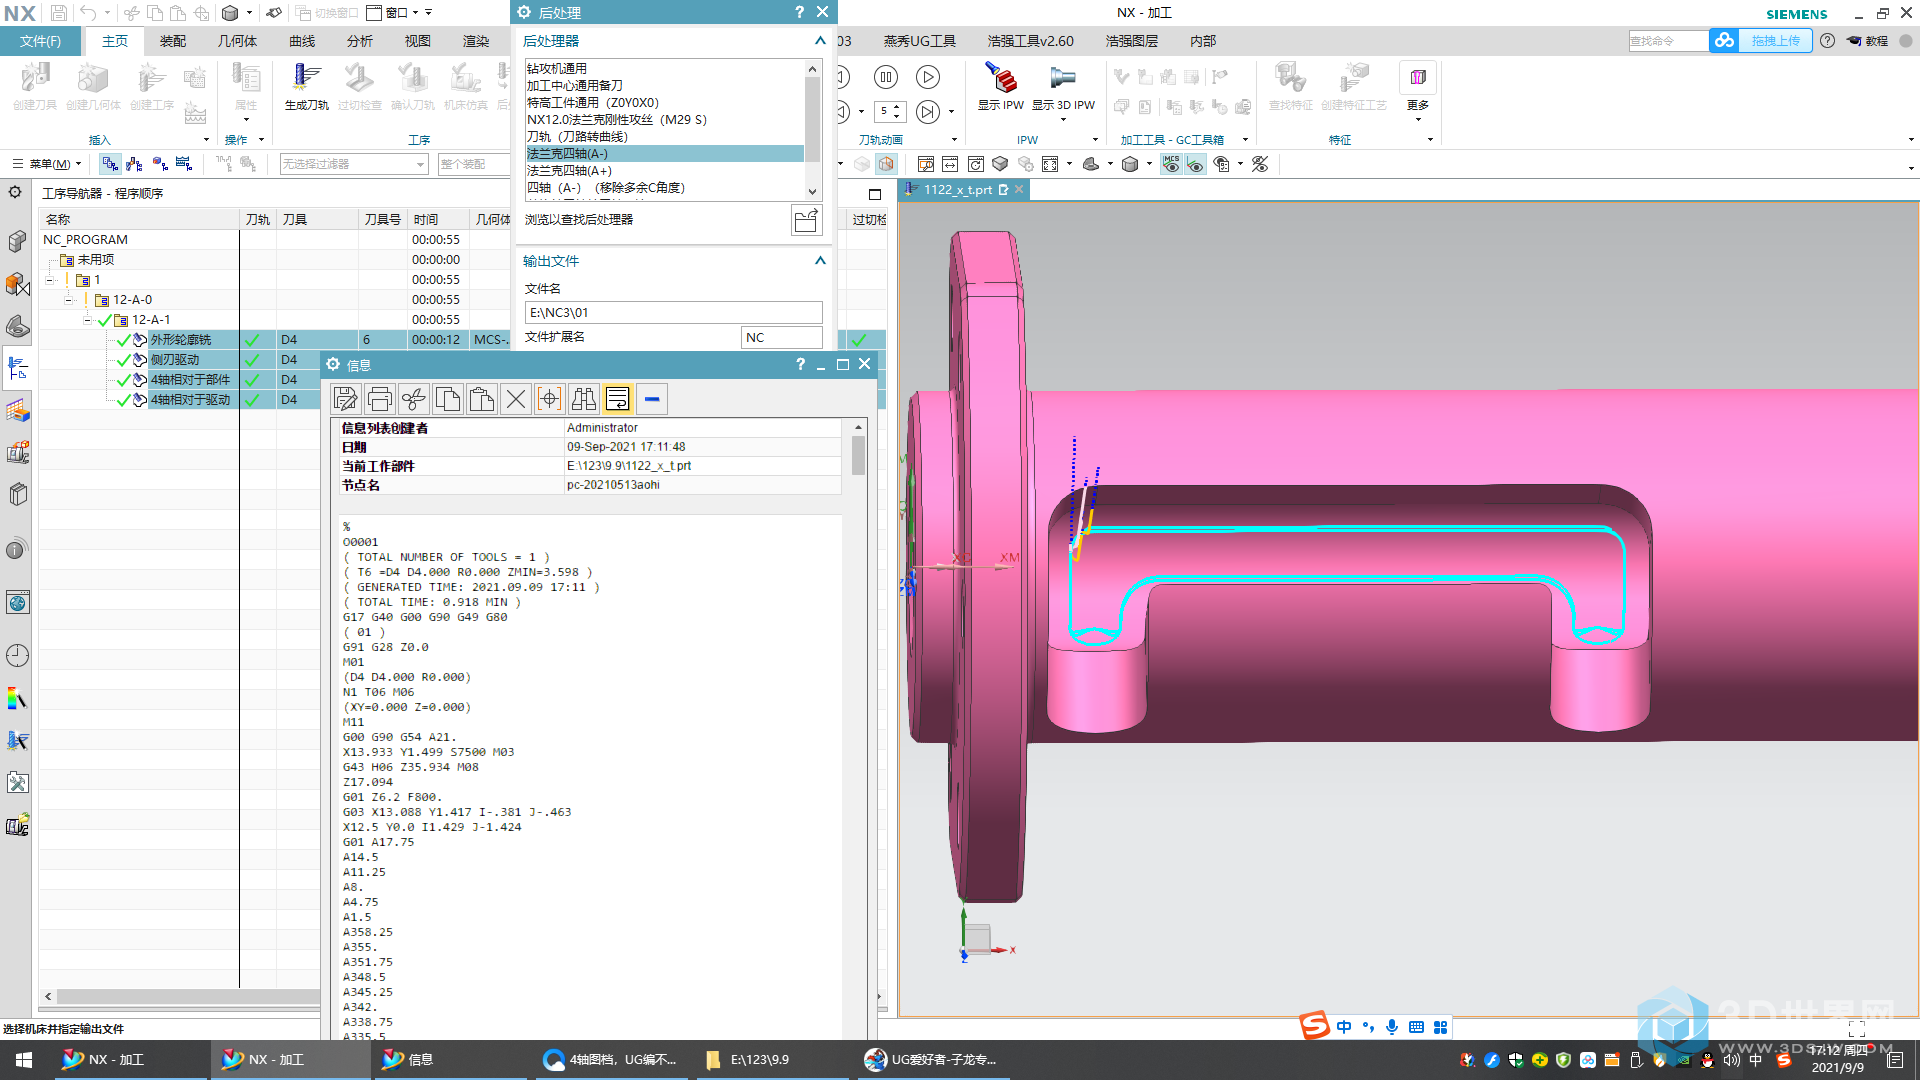Open the History clock sidebar icon
Screen dimensions: 1920x1080
tap(17, 656)
